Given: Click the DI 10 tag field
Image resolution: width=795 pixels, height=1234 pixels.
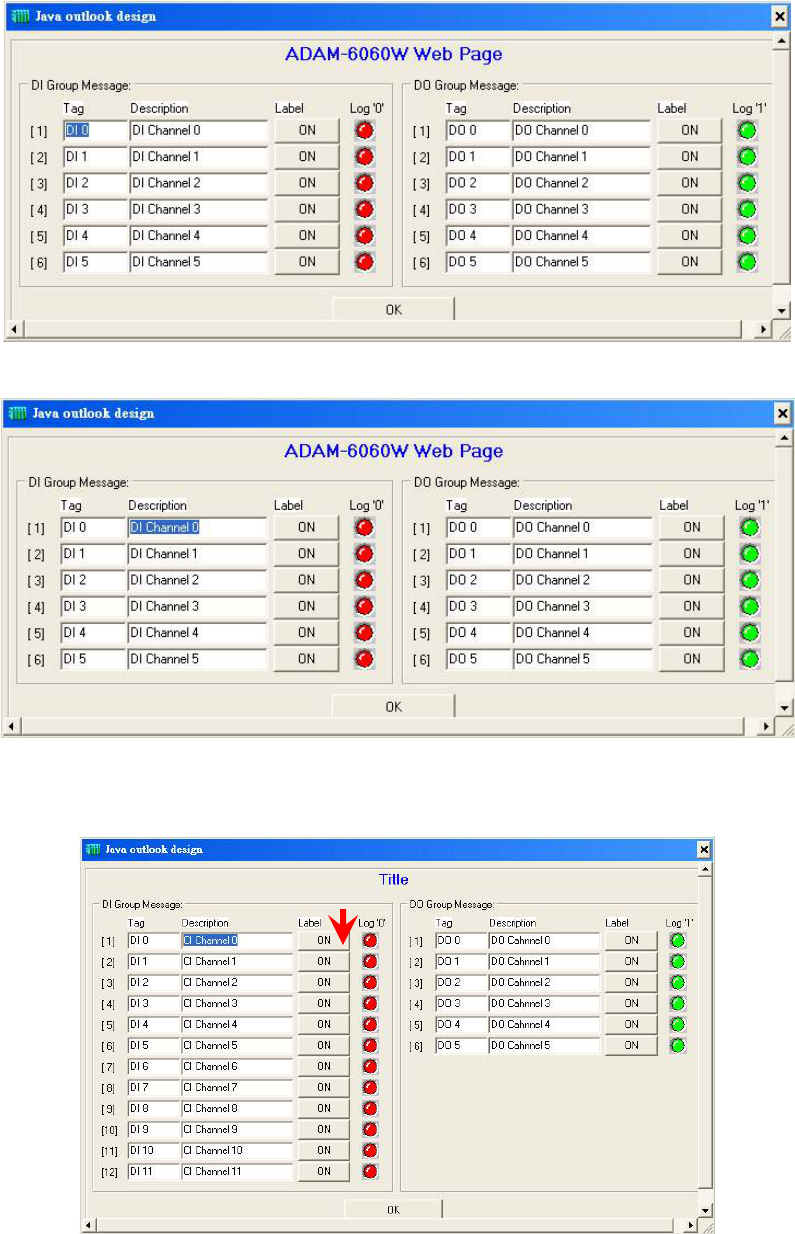Looking at the screenshot, I should pyautogui.click(x=153, y=1150).
